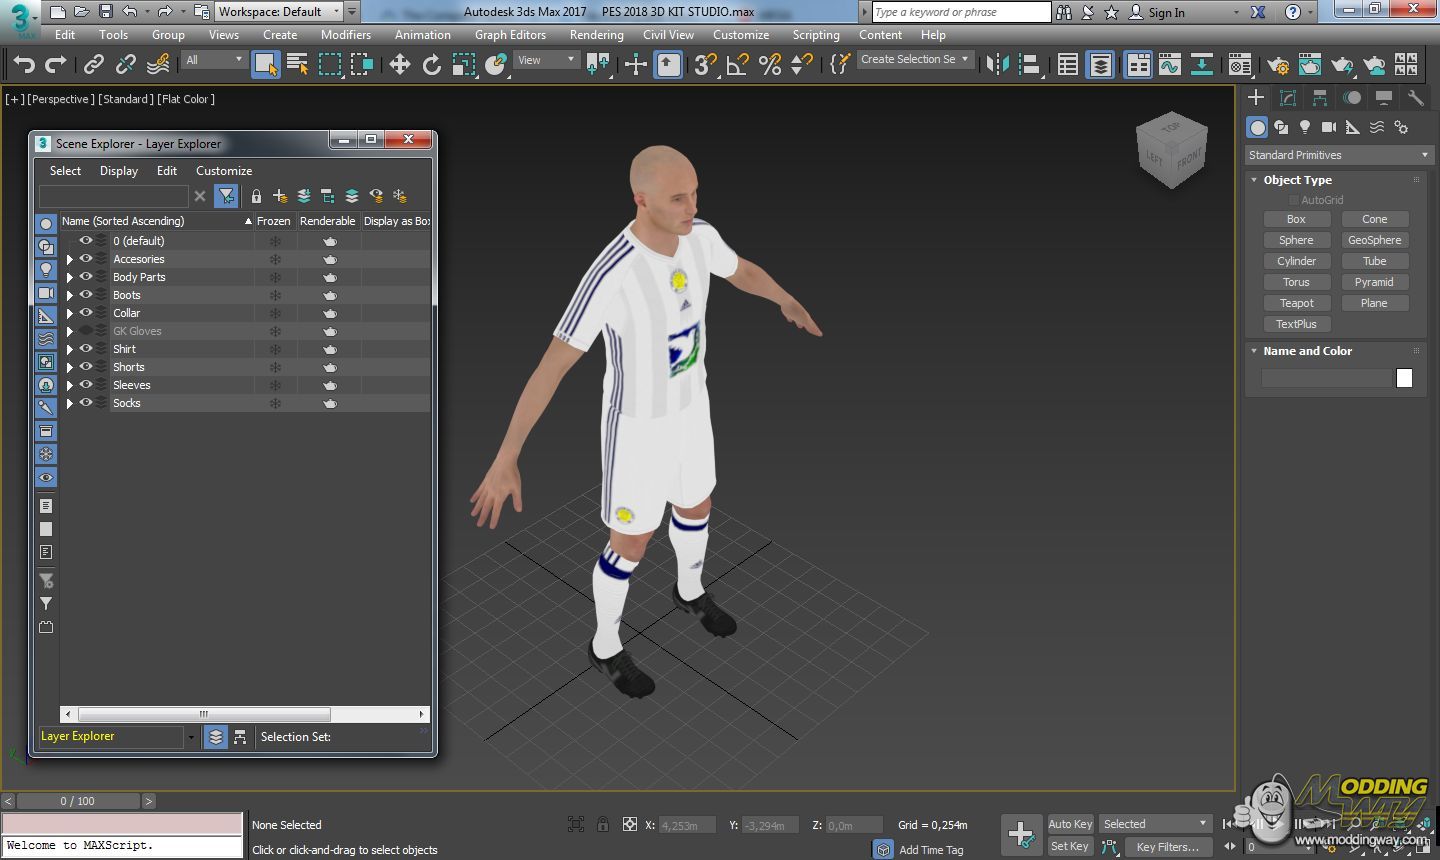The width and height of the screenshot is (1440, 860).
Task: Show the hidden GK Gloves layer
Action: (x=86, y=331)
